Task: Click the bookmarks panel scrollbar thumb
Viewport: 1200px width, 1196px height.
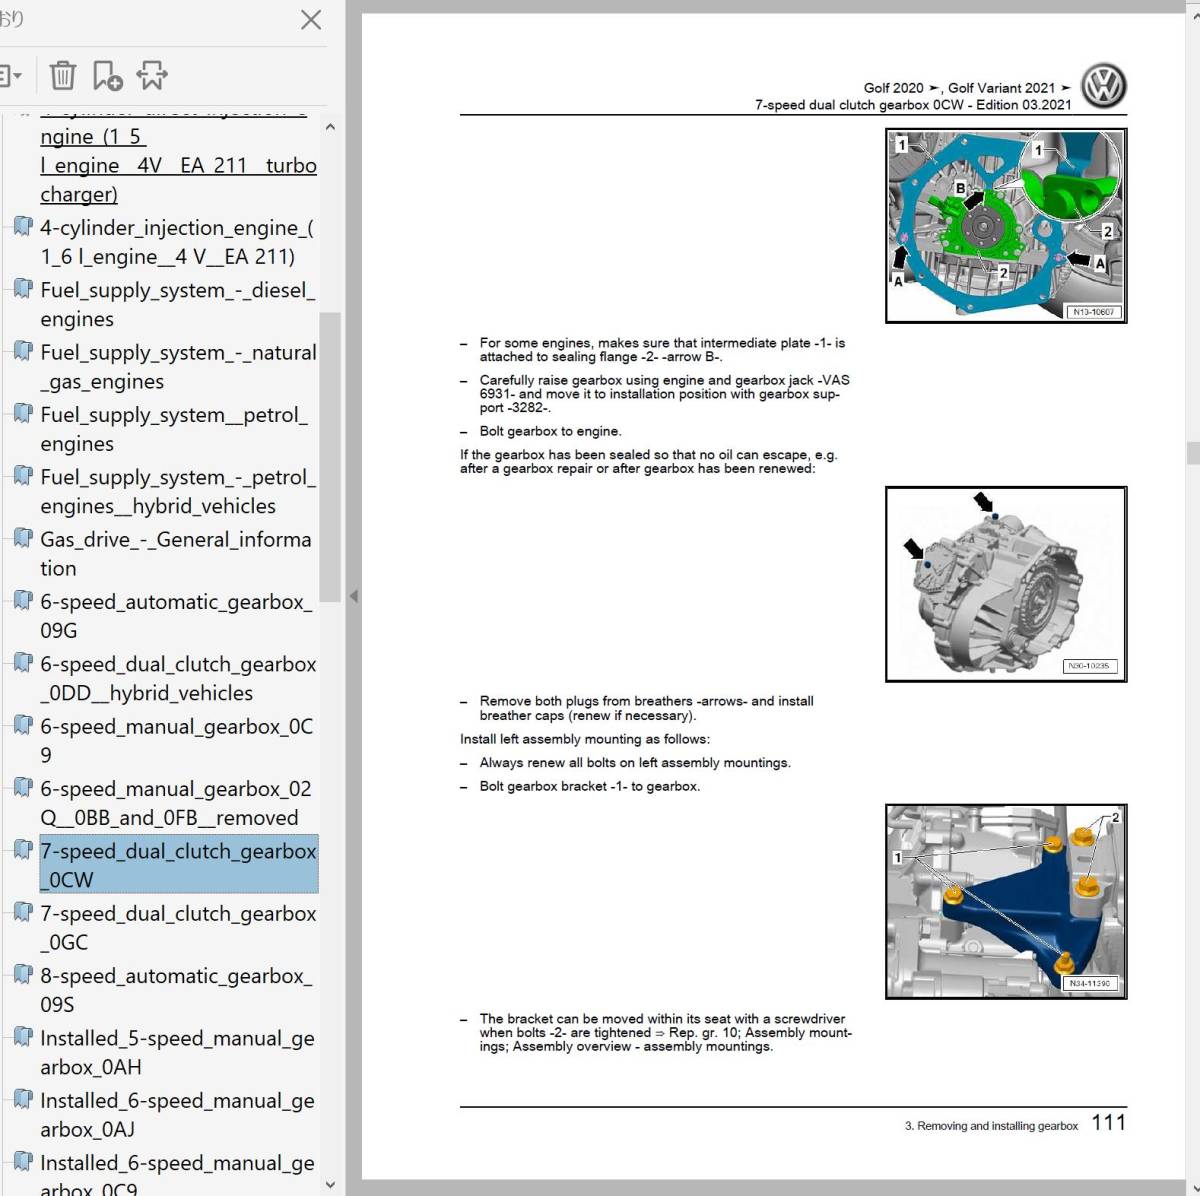Action: [x=330, y=457]
